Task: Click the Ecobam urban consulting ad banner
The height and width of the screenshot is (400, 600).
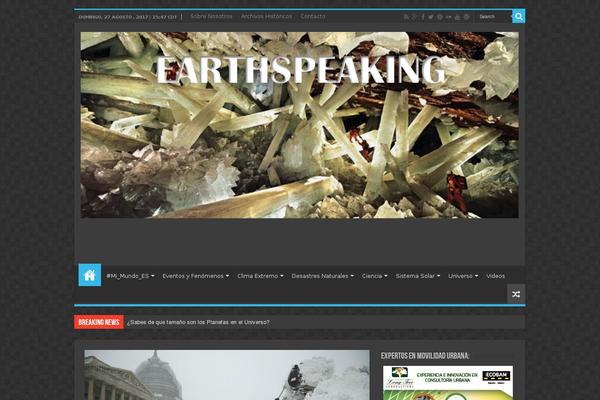Action: click(x=448, y=383)
